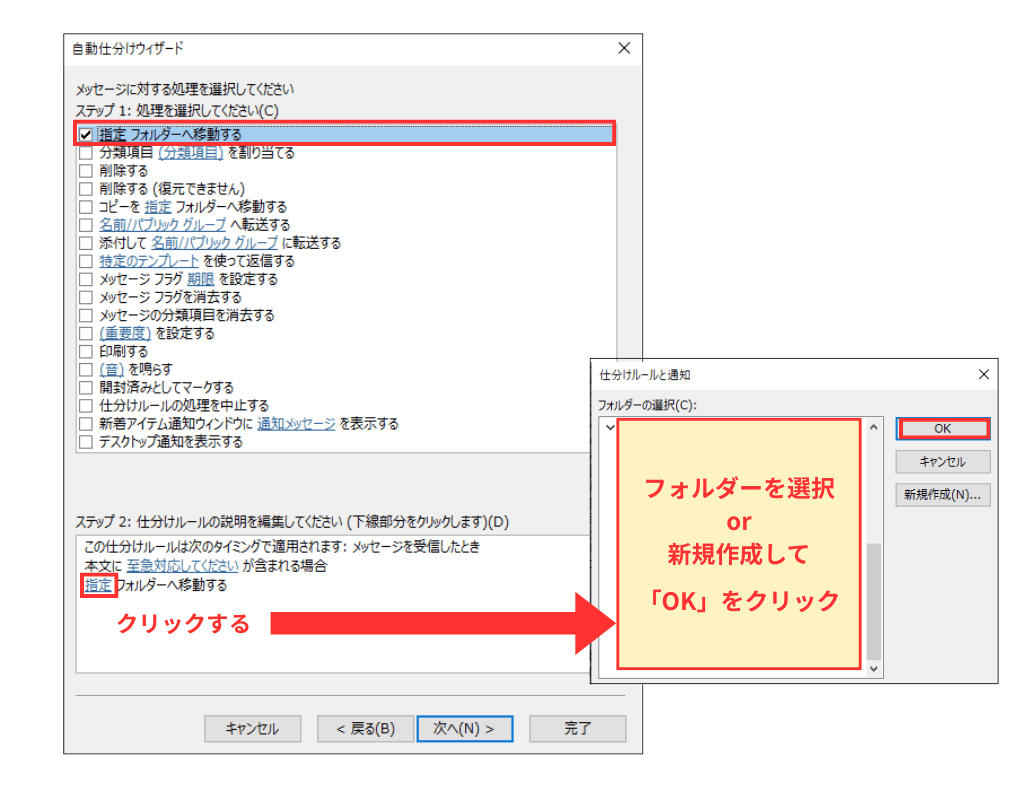Open the 特定のテンプレート link

145,261
